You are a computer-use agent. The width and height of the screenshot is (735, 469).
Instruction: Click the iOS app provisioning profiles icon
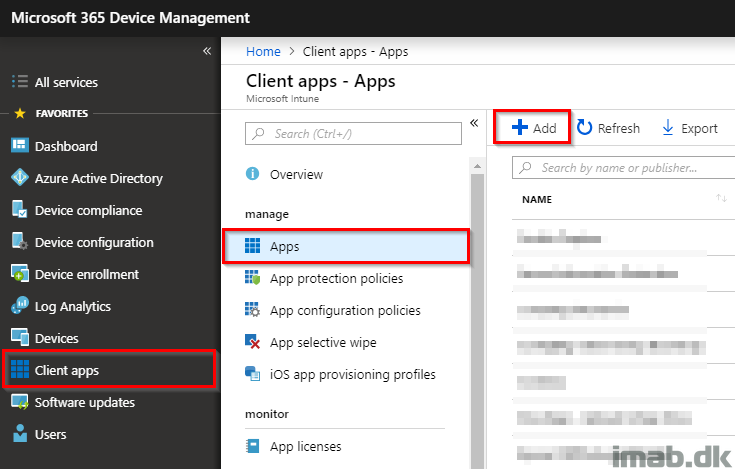pos(252,373)
